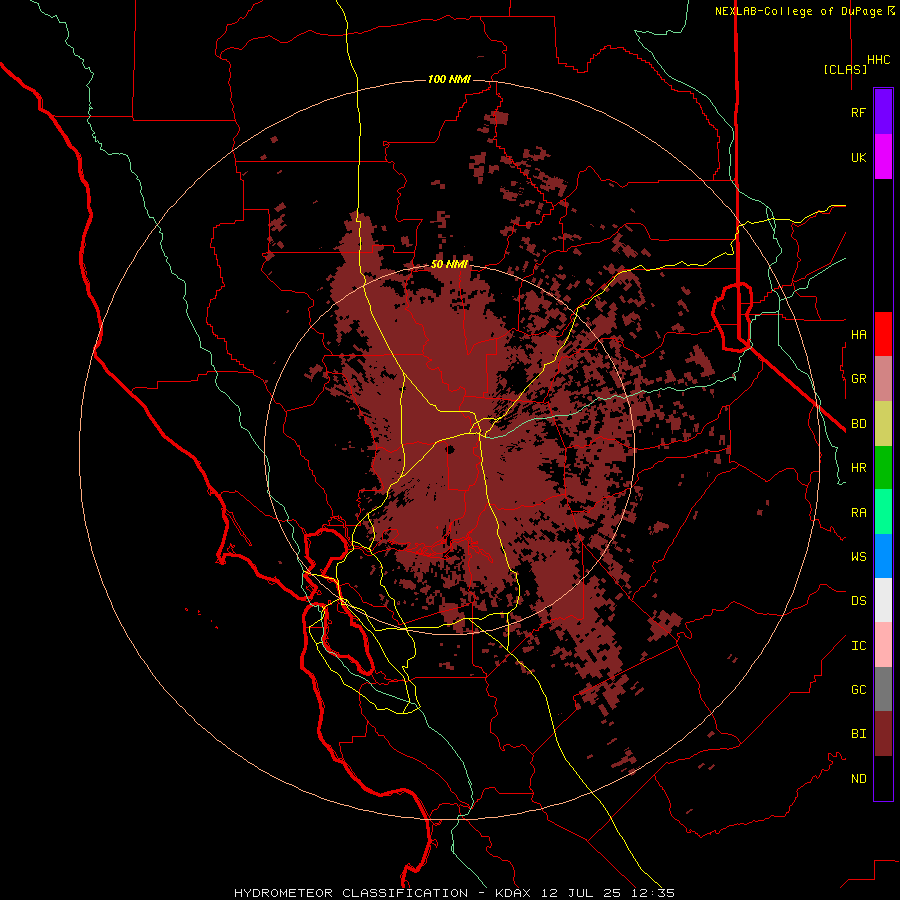This screenshot has height=900, width=900.
Task: Click the RF purple legend swatch
Action: (x=883, y=112)
